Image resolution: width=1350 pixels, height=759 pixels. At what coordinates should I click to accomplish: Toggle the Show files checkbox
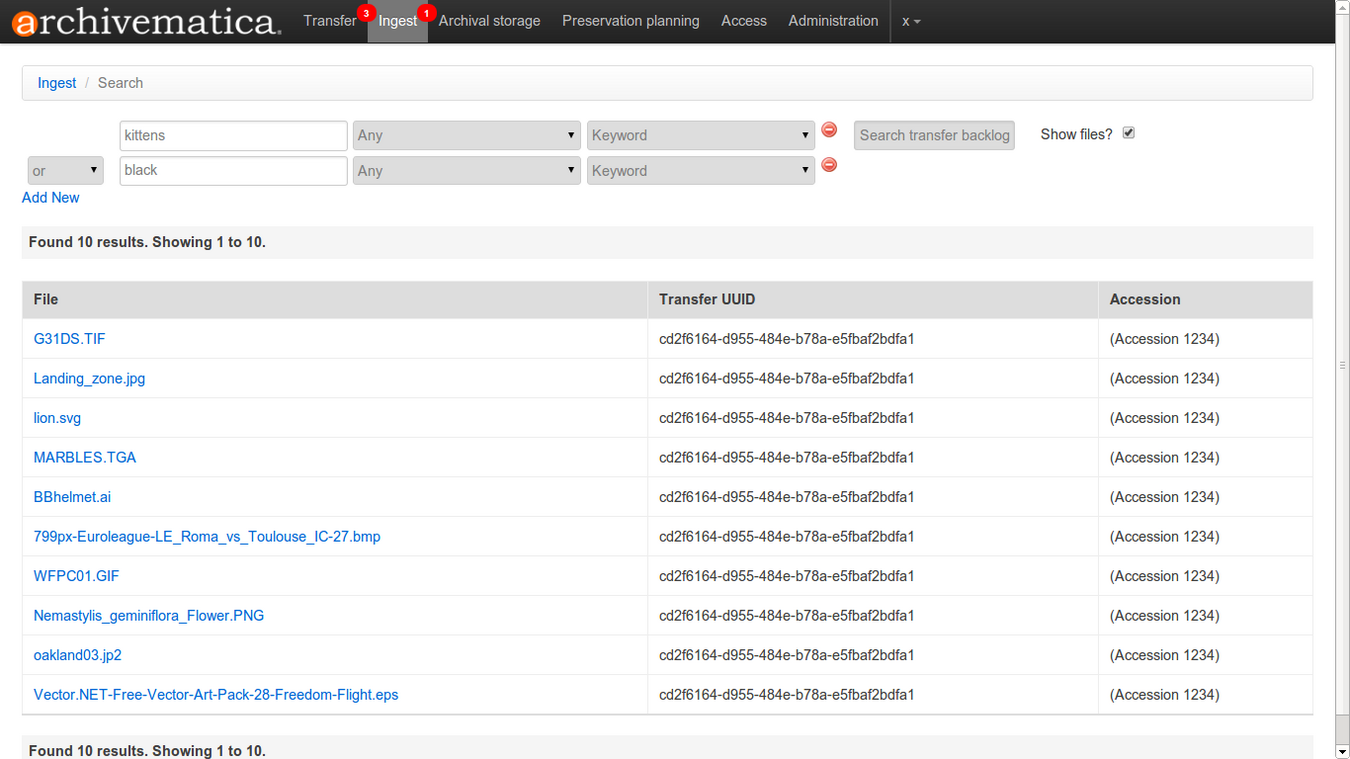point(1128,132)
